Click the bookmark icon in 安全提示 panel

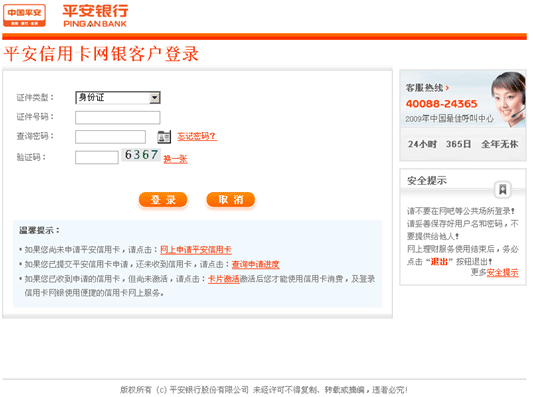pyautogui.click(x=502, y=189)
